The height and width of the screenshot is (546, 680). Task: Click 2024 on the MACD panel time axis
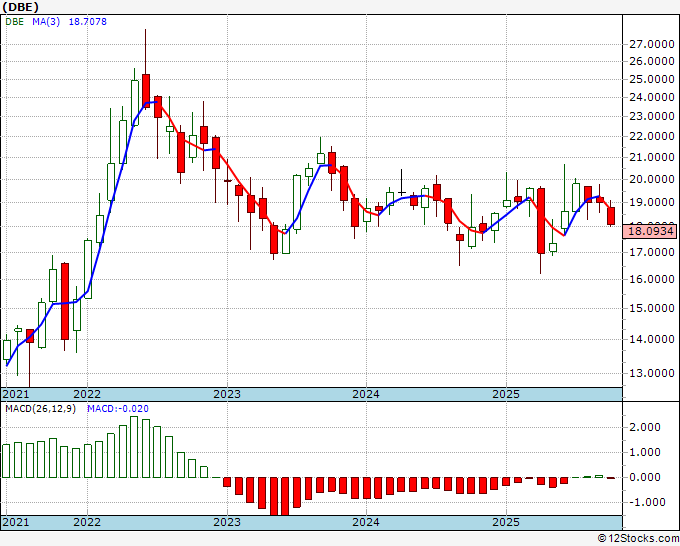coord(366,522)
